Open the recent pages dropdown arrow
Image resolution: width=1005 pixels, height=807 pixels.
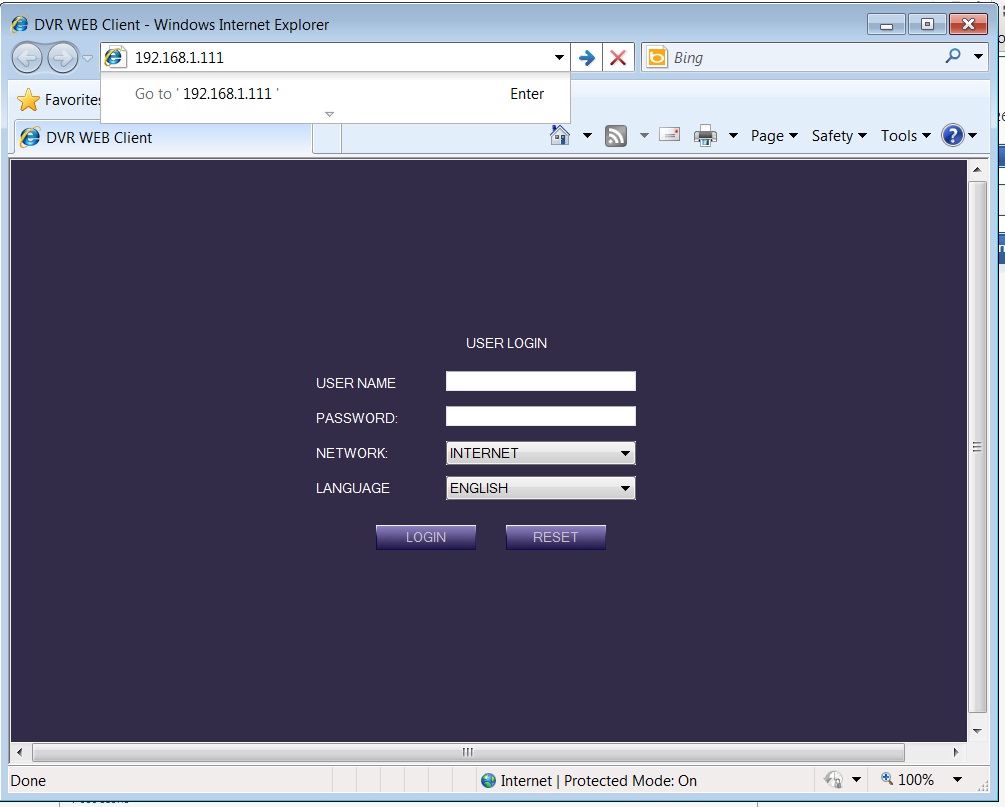click(x=88, y=58)
